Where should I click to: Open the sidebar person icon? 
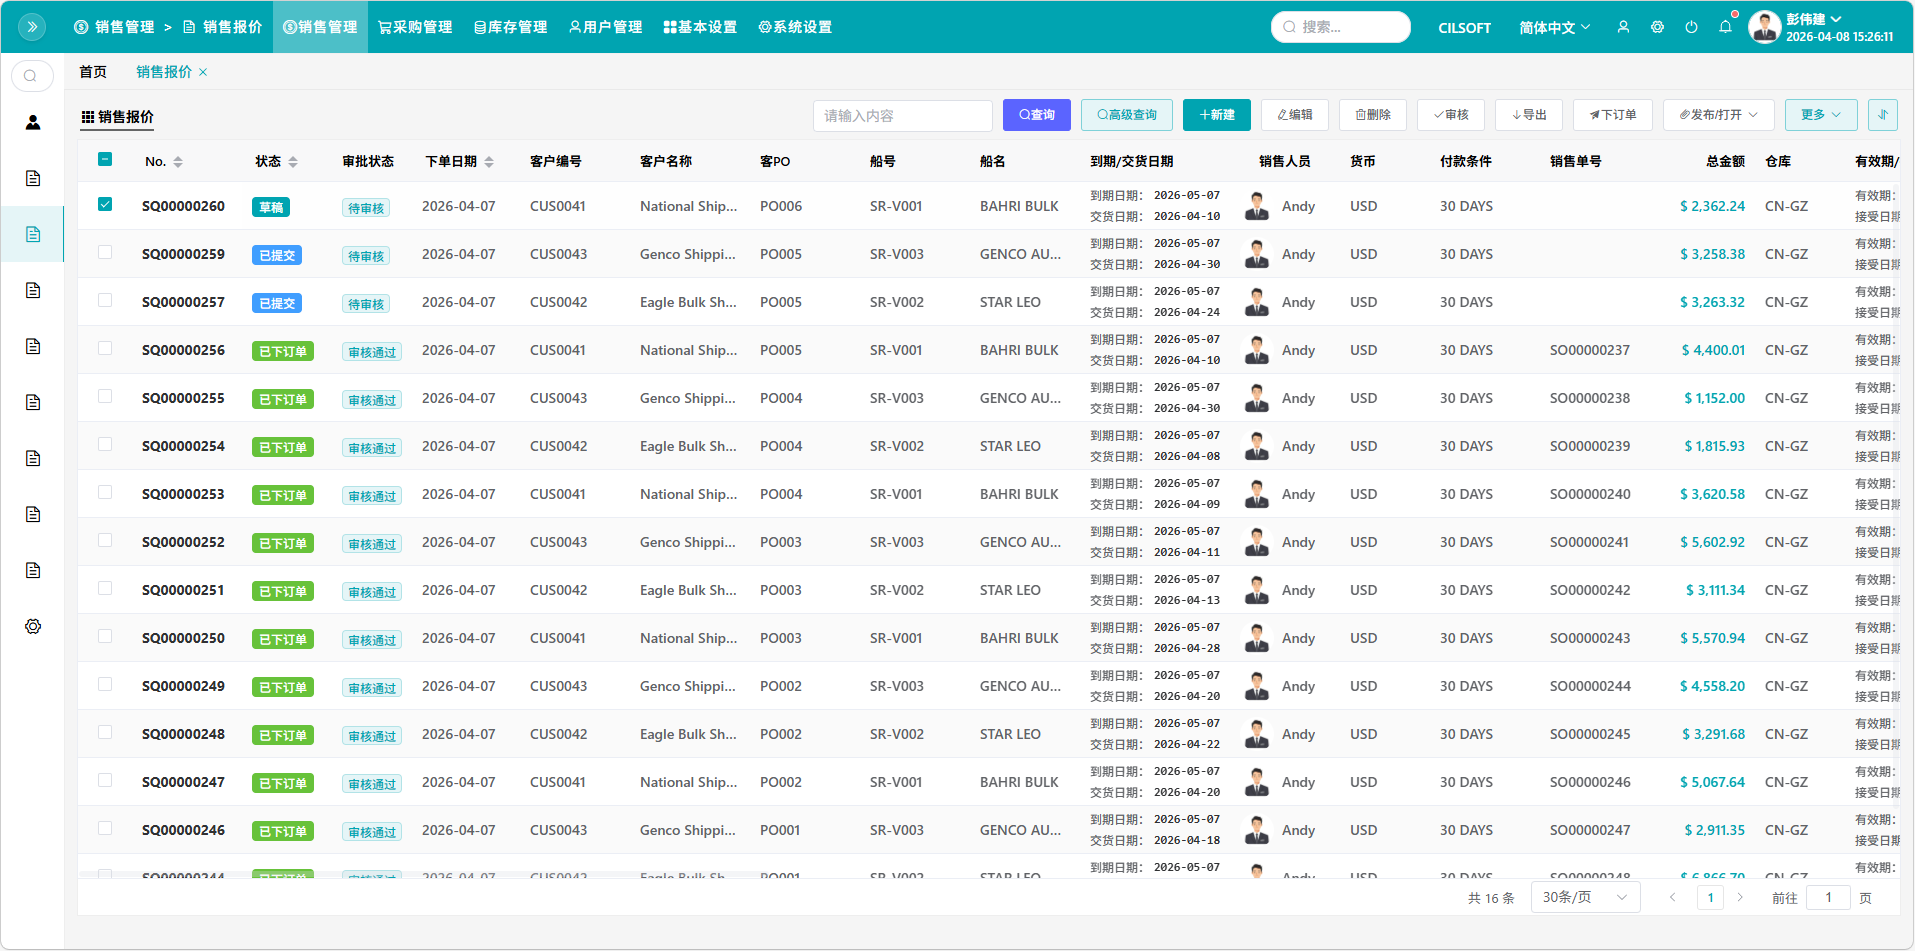tap(33, 122)
